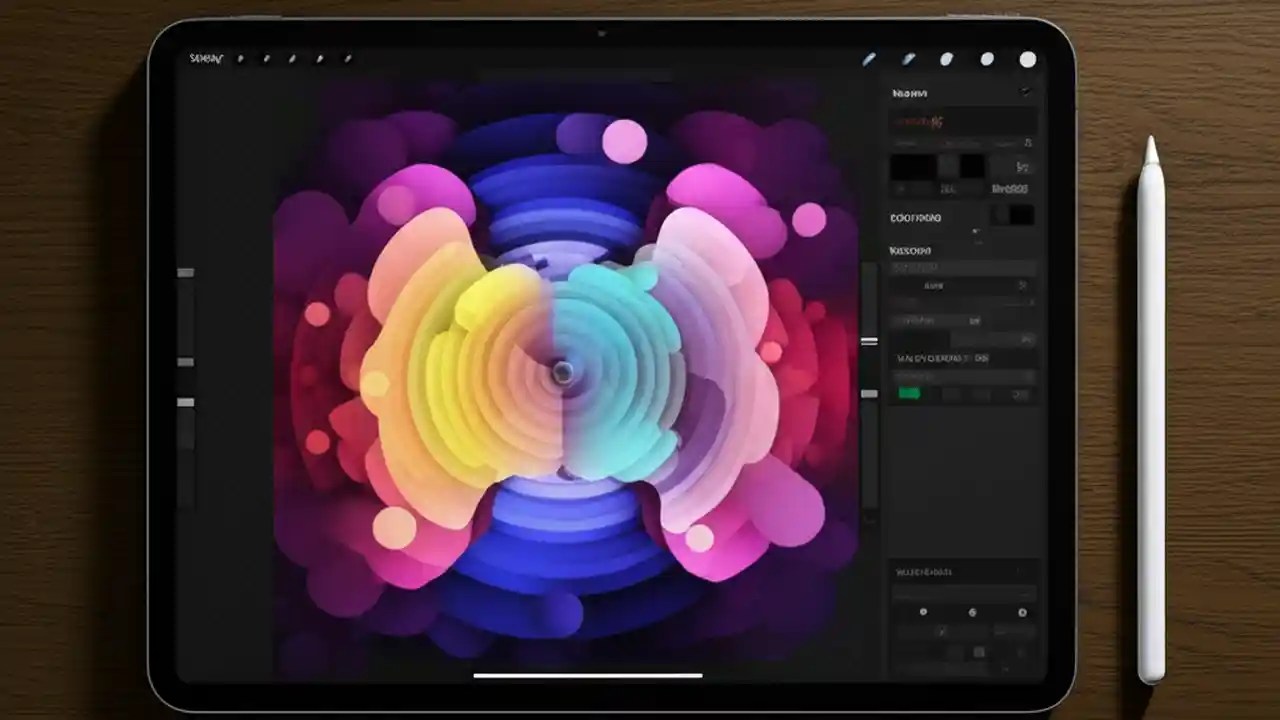Select the first pen icon in left toolbar
The image size is (1280, 720).
(240, 58)
